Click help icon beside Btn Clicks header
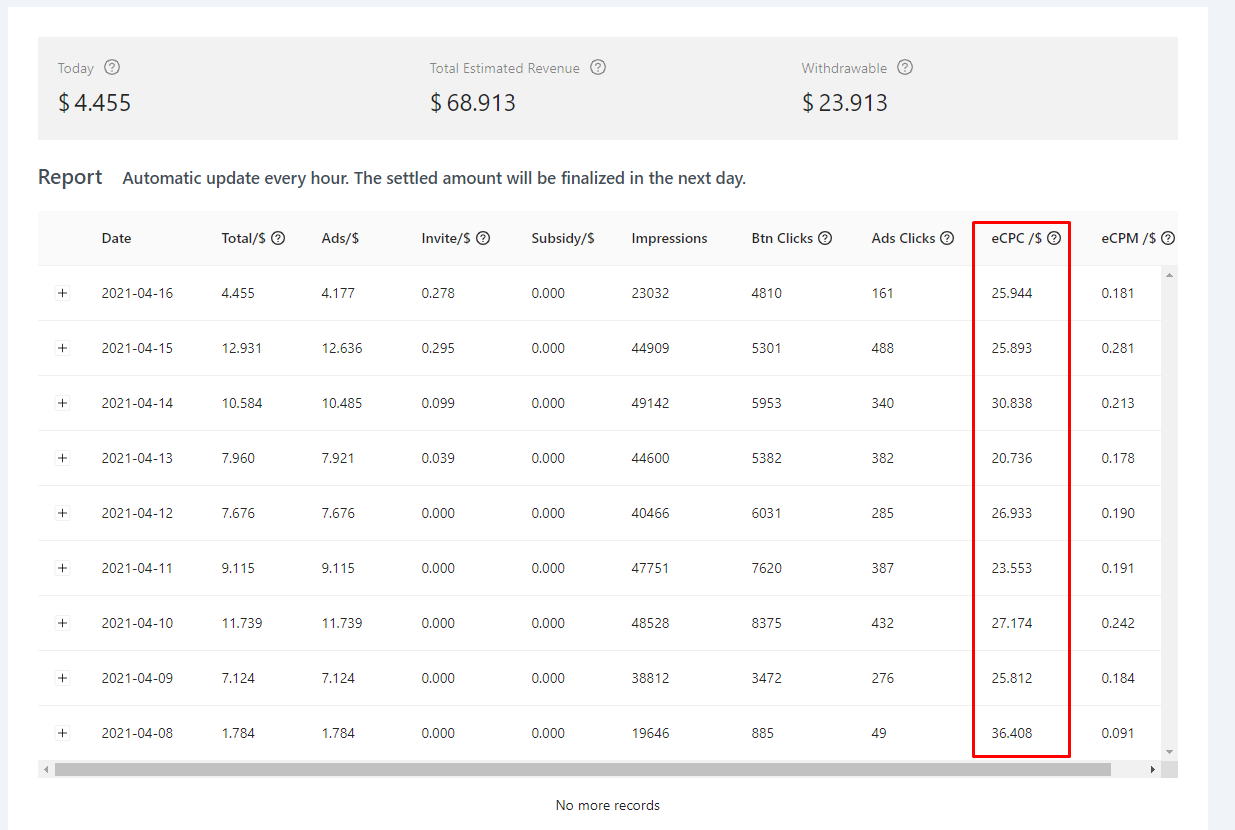Image resolution: width=1235 pixels, height=830 pixels. (x=825, y=238)
